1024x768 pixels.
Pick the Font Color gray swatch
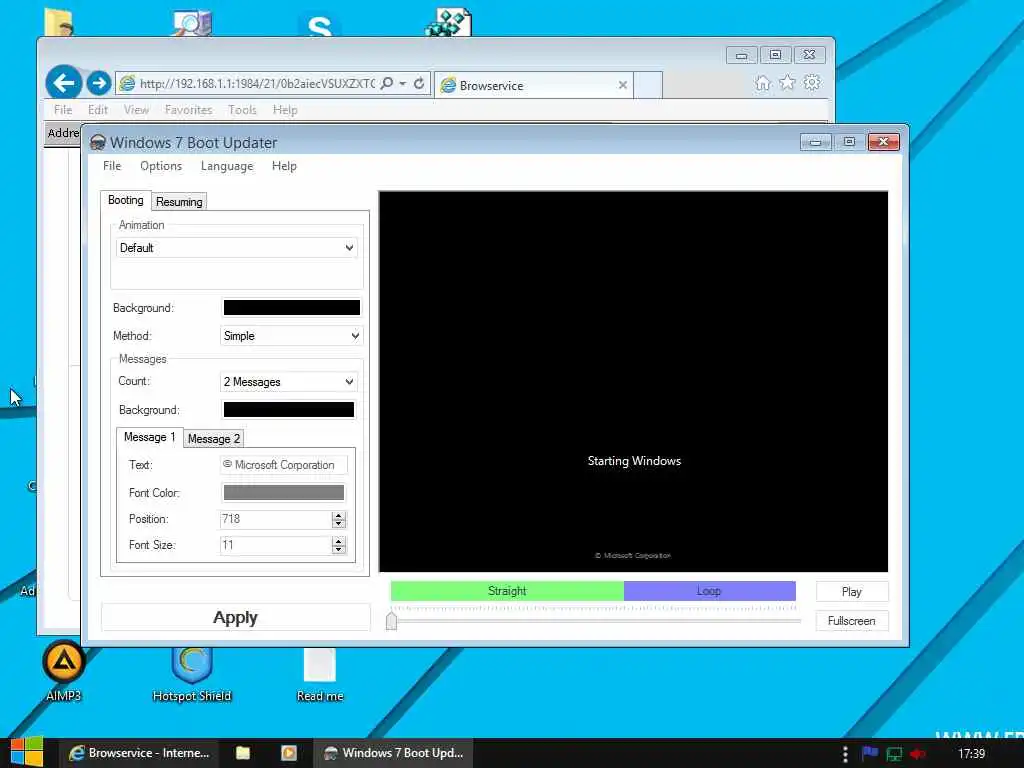283,492
